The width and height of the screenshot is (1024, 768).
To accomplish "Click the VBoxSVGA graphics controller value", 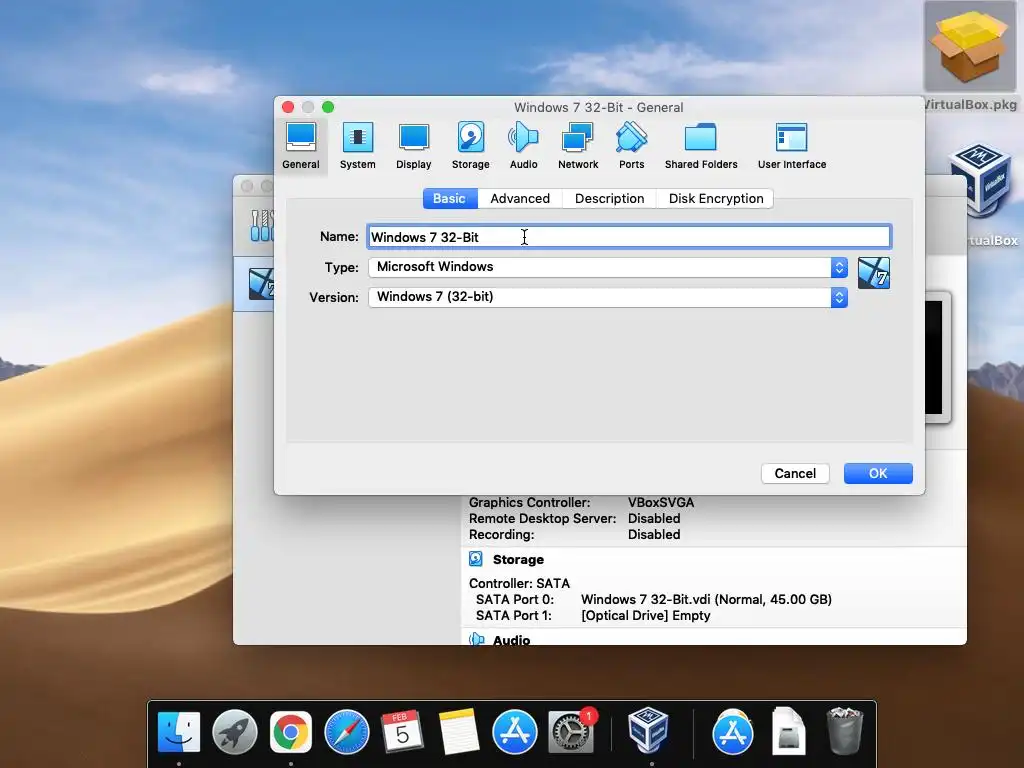I will [x=661, y=503].
